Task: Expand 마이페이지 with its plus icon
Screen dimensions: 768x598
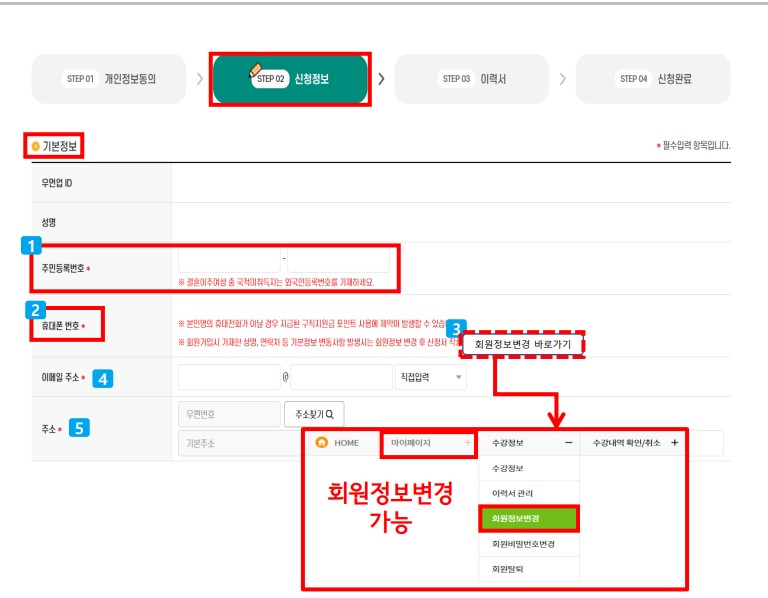Action: pos(468,443)
